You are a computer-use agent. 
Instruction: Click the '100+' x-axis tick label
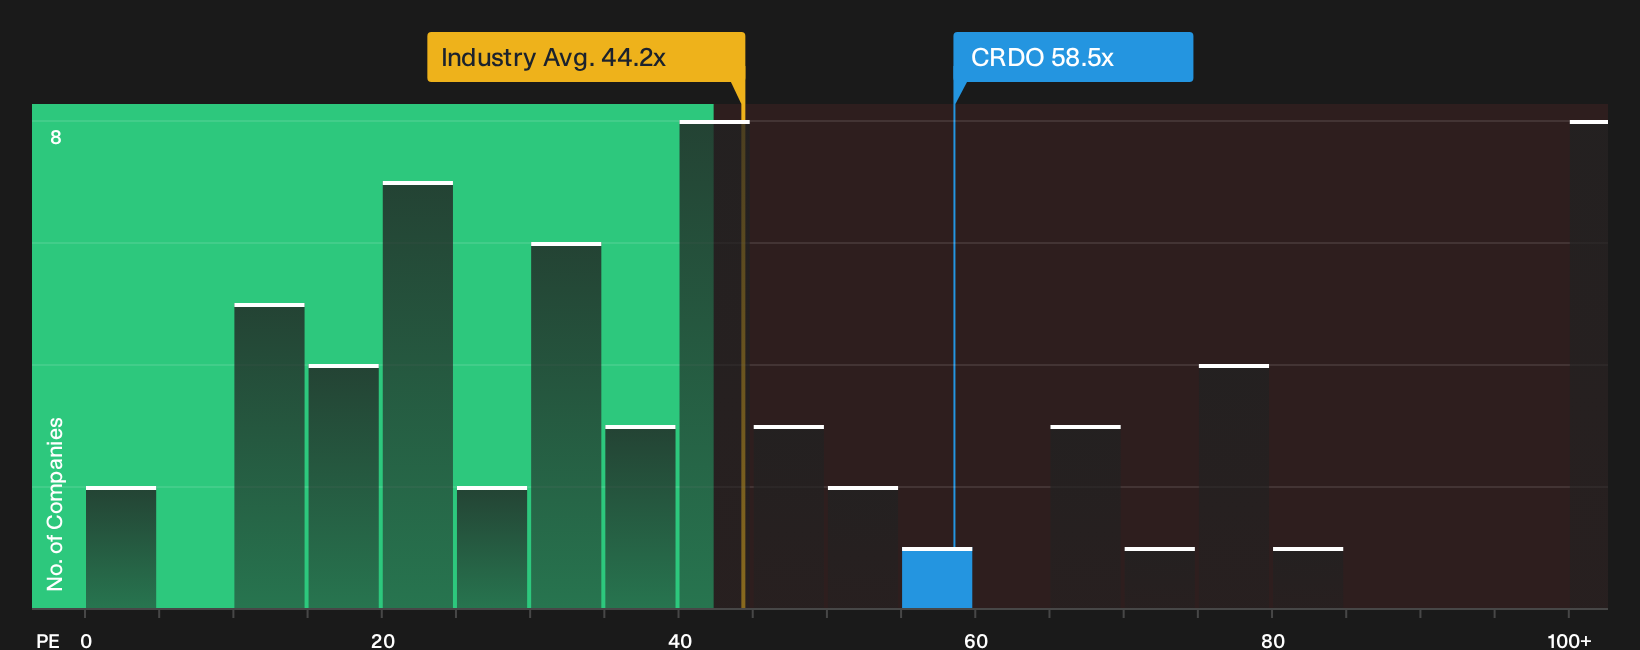coord(1569,640)
